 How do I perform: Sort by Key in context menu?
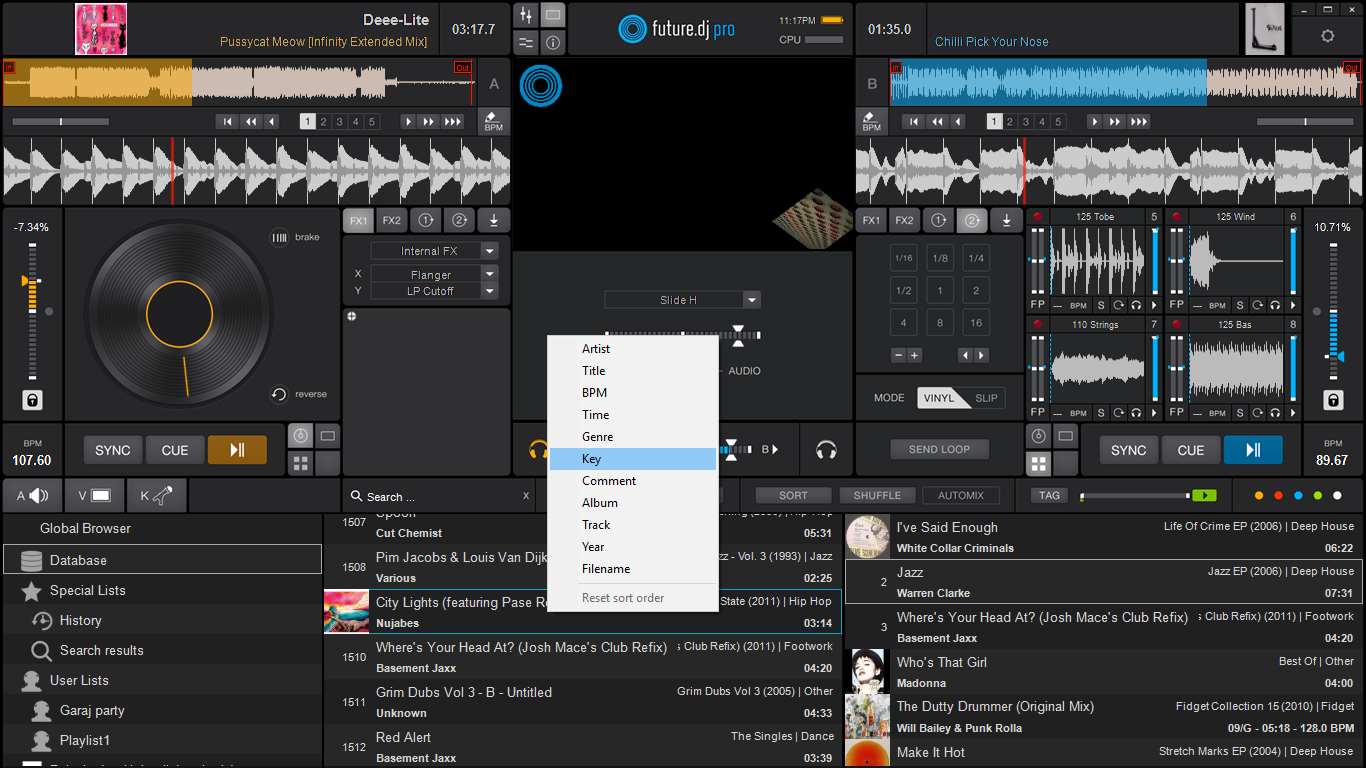(633, 459)
